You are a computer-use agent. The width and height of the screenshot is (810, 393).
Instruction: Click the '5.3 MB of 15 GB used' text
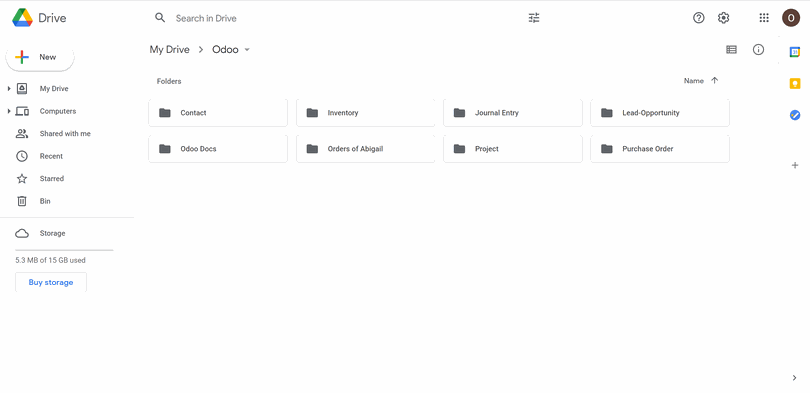[51, 260]
